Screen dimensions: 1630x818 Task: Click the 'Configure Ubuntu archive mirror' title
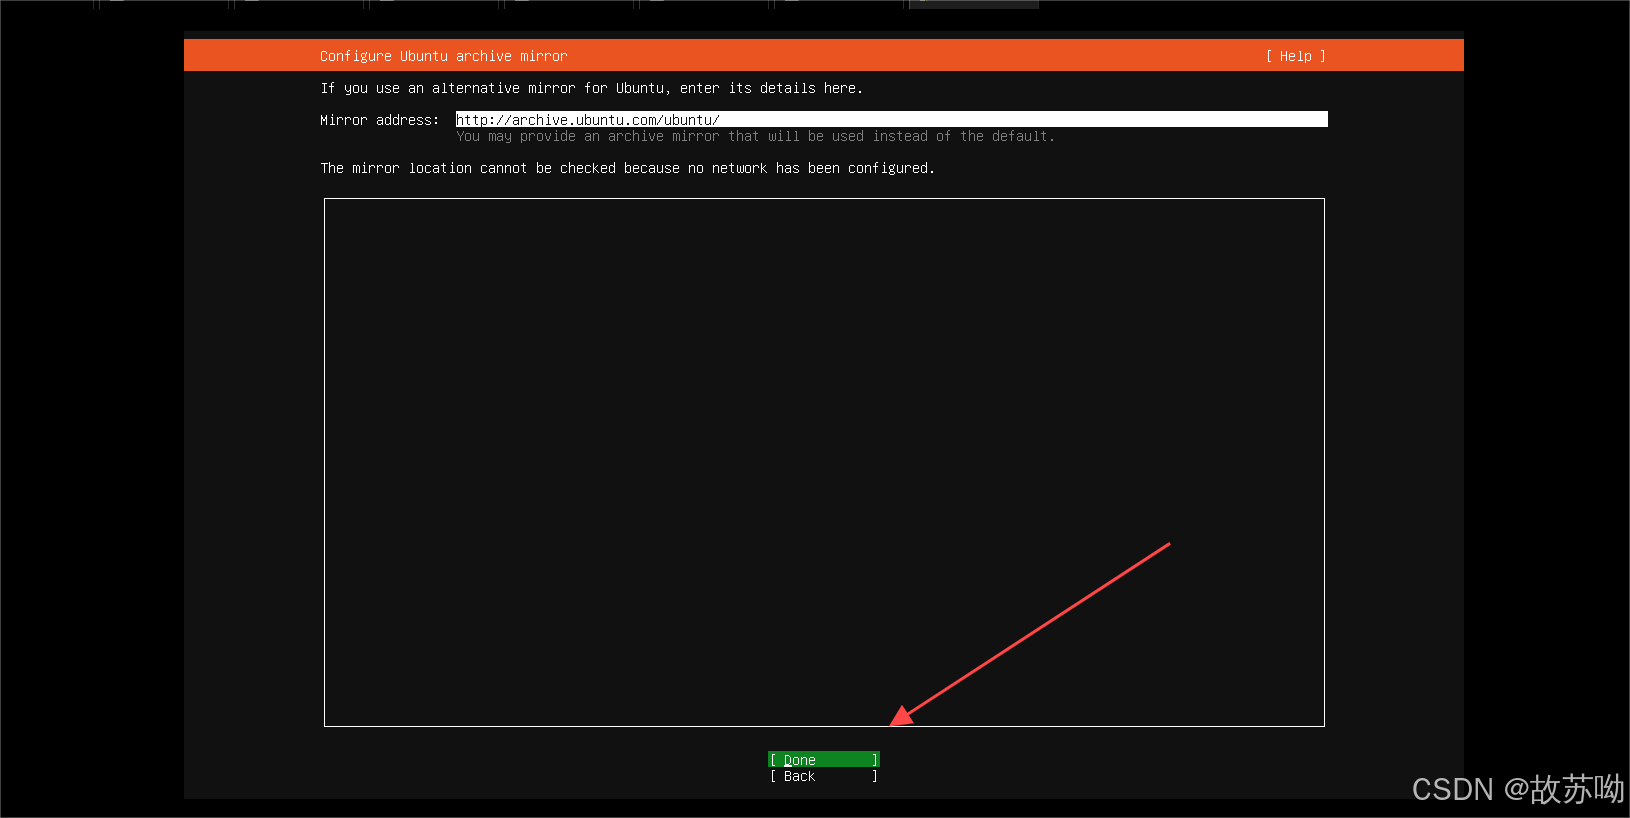[x=444, y=56]
